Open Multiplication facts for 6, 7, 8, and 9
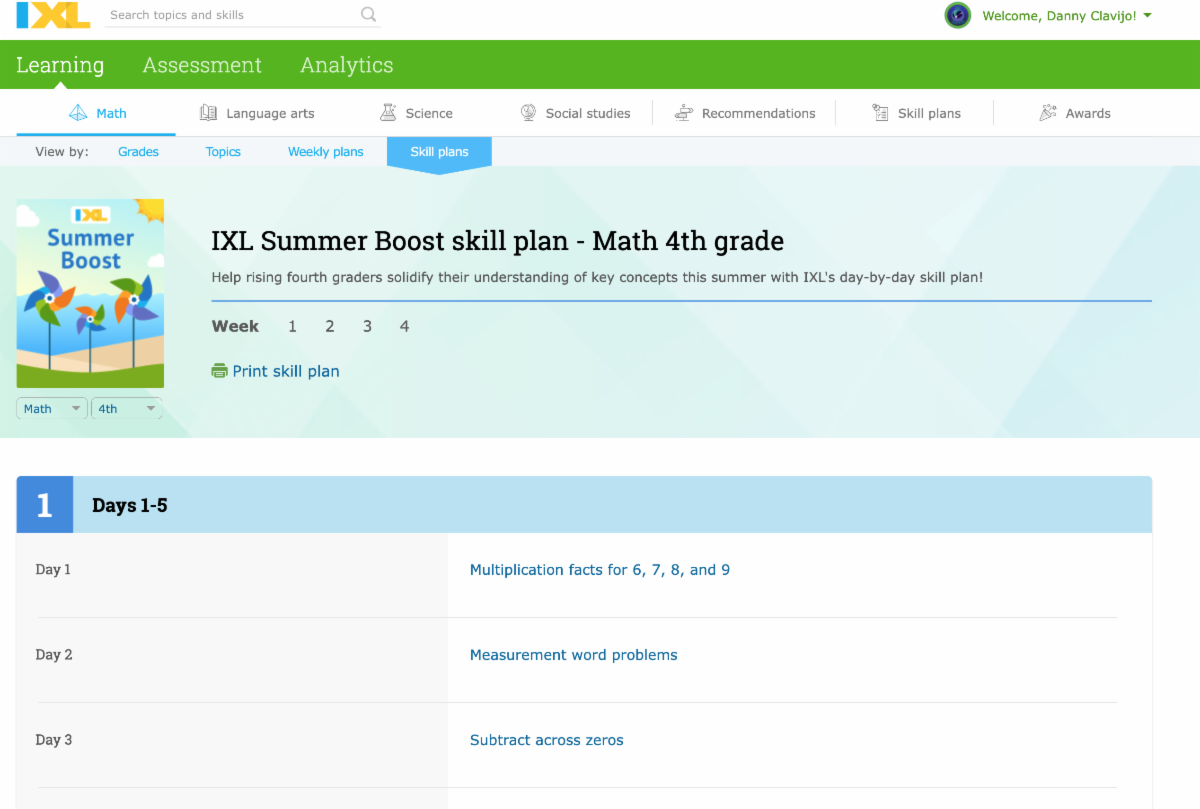This screenshot has height=809, width=1200. point(600,570)
